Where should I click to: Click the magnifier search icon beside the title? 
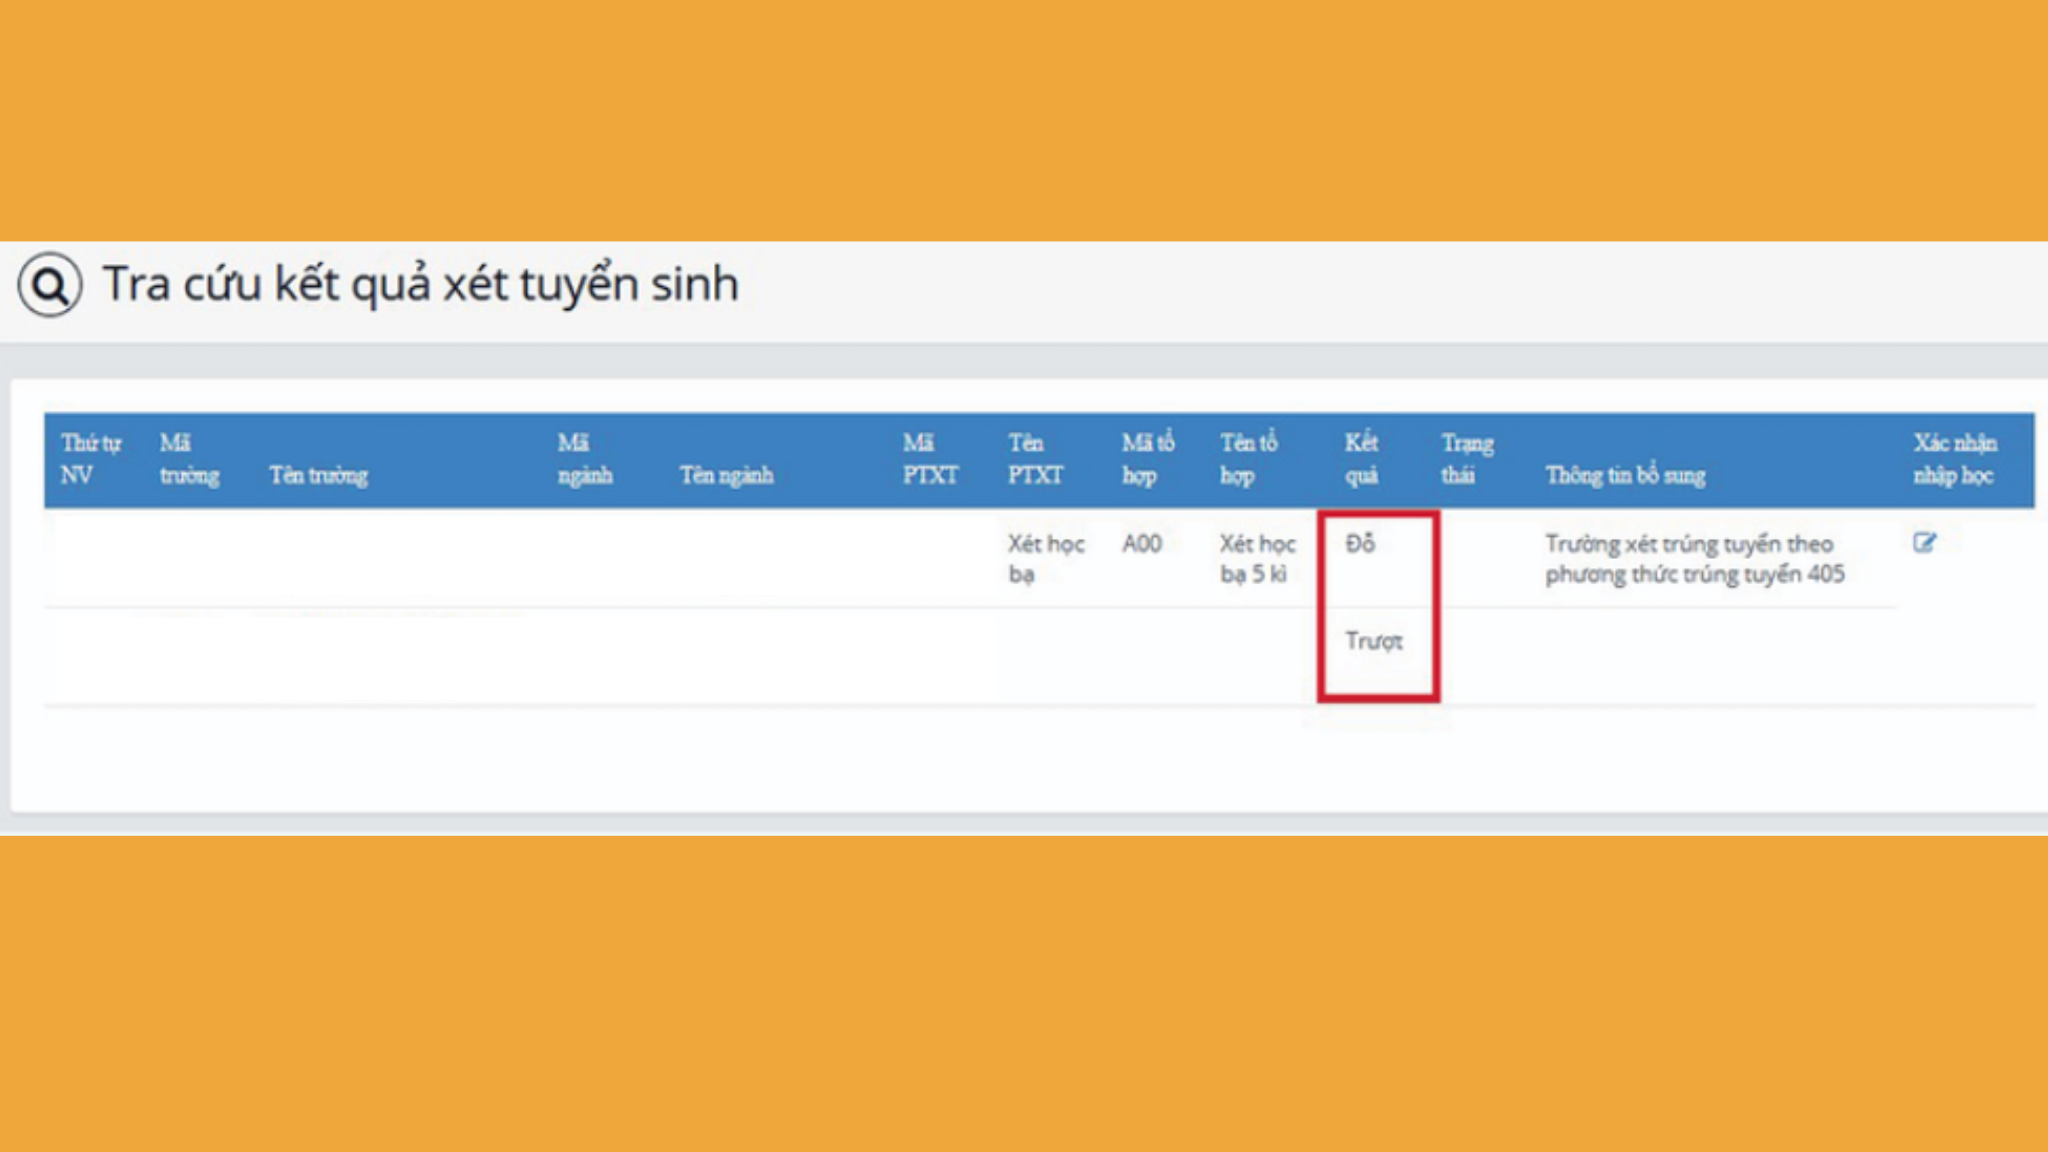pos(50,286)
